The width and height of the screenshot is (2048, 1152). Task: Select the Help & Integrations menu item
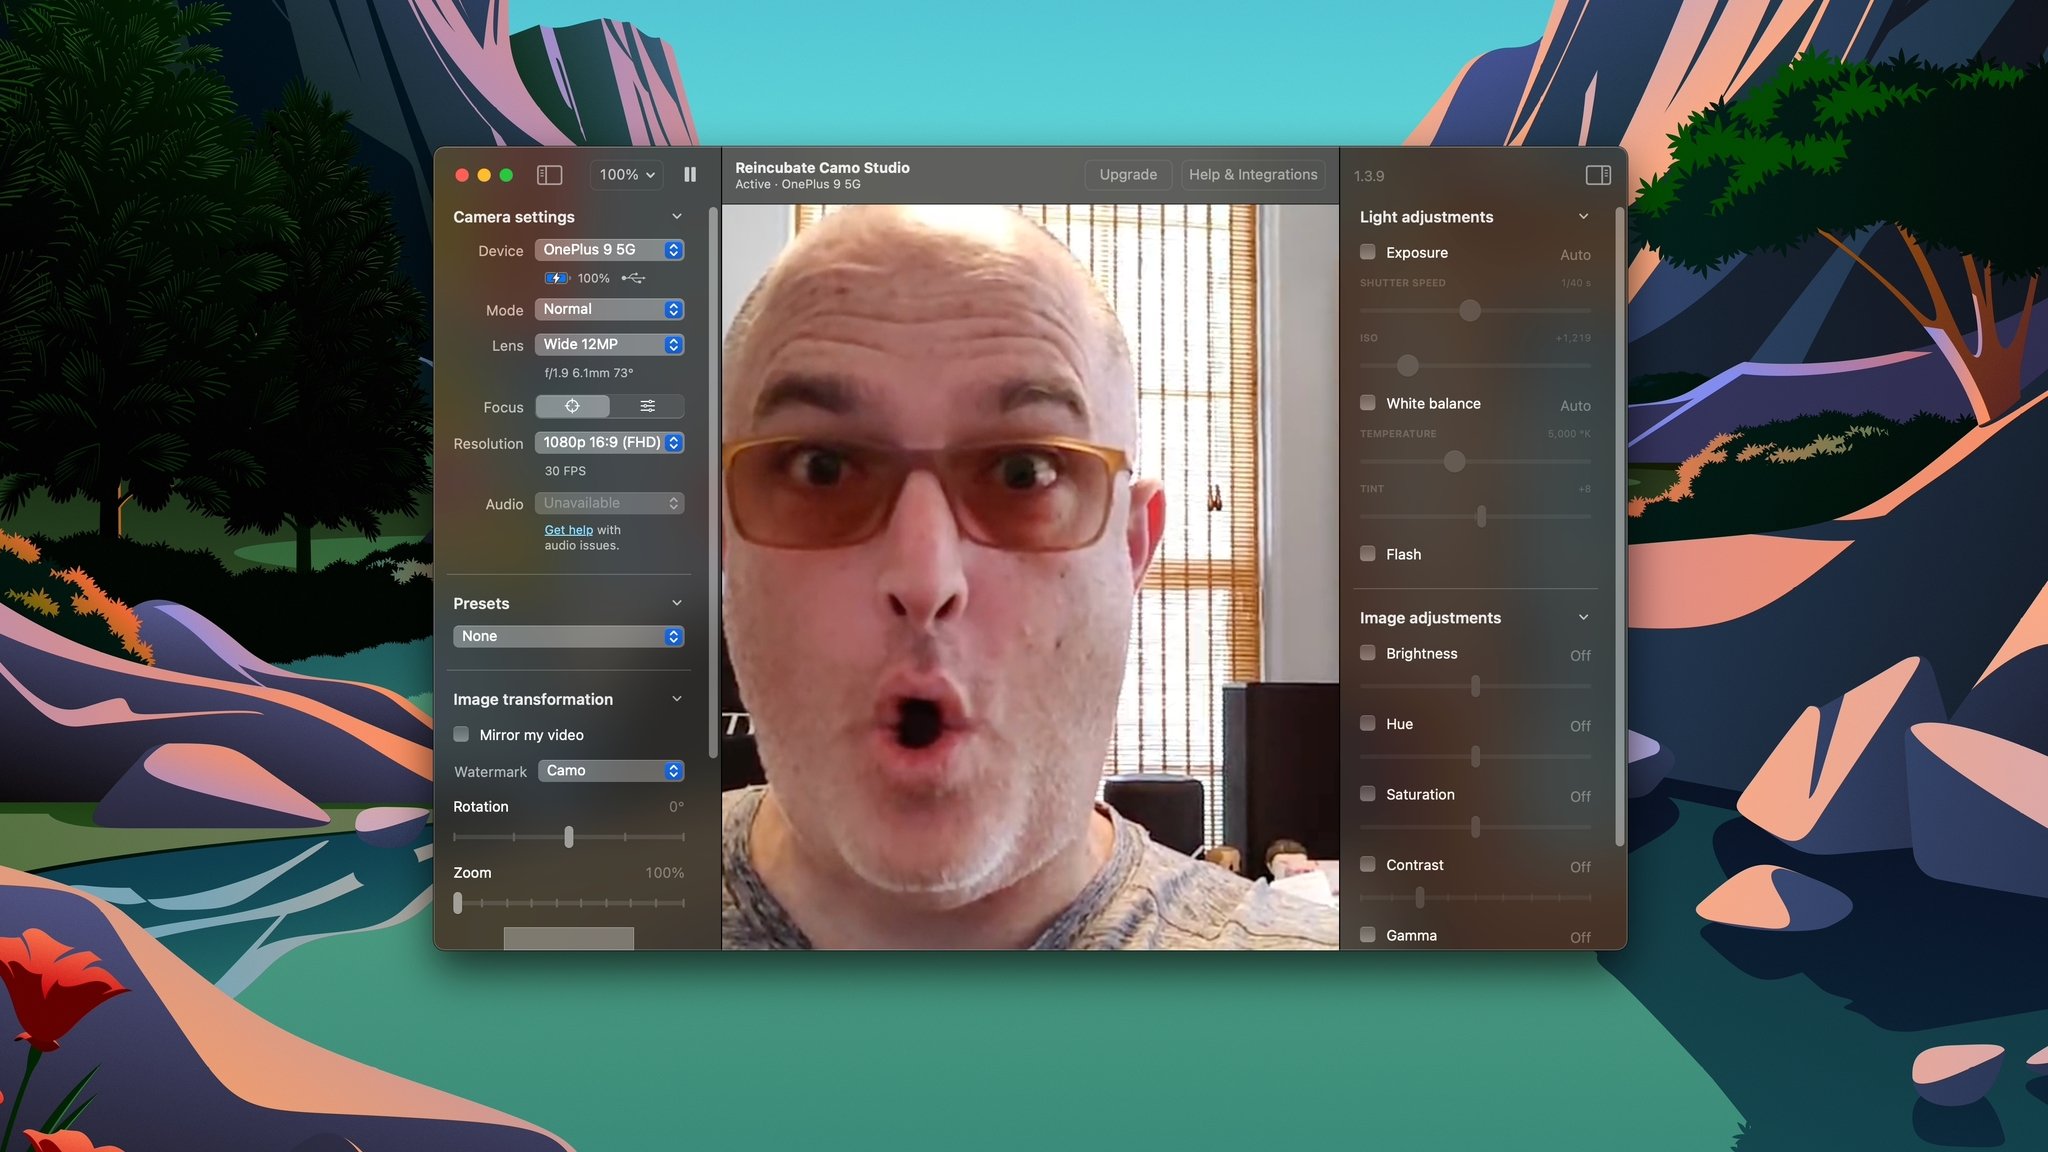1253,174
